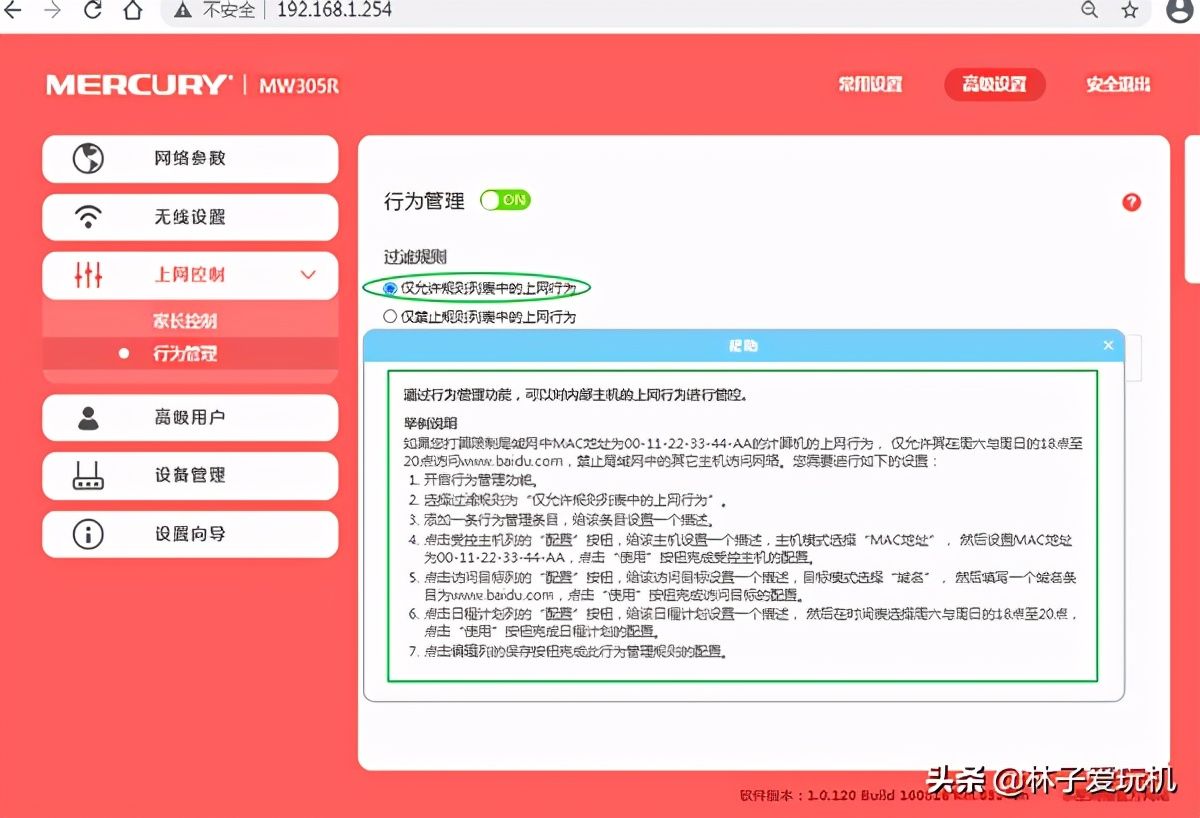Open the 家长控制 submenu item
This screenshot has height=818, width=1200.
[x=185, y=321]
